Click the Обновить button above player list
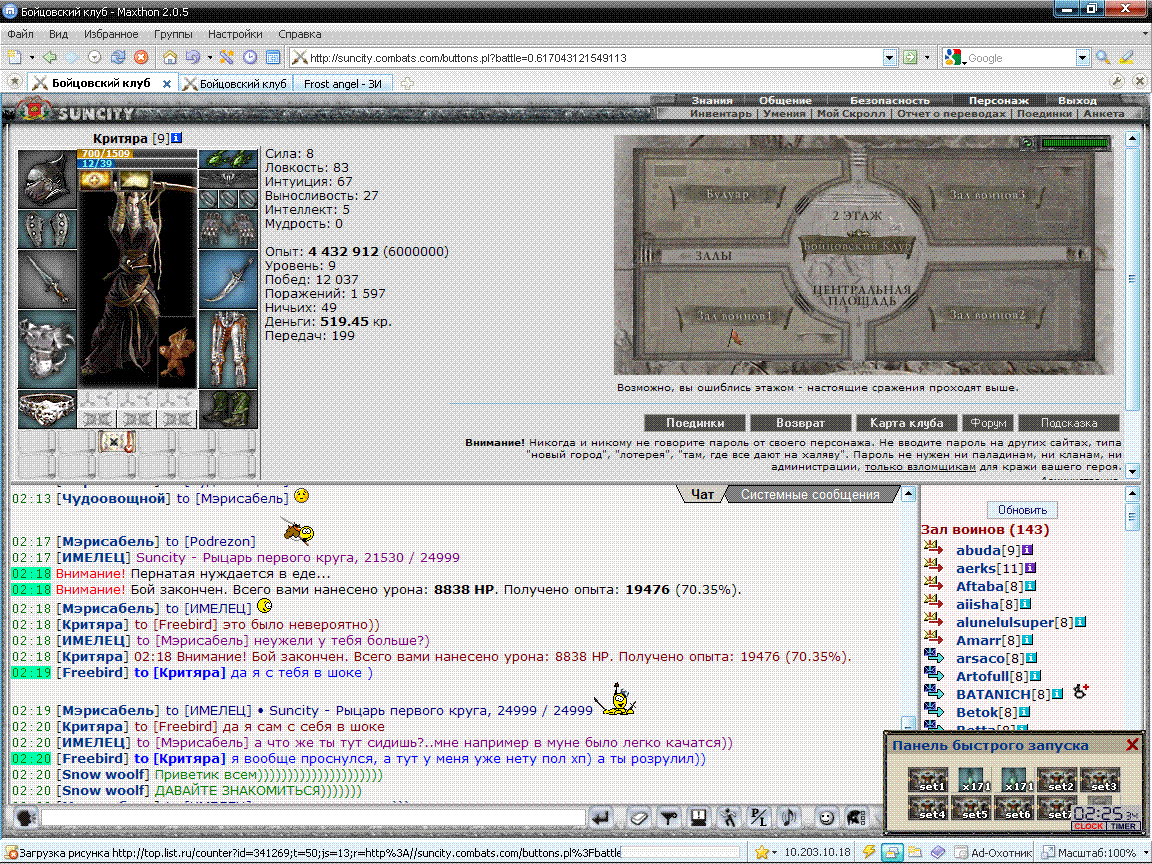Image resolution: width=1152 pixels, height=864 pixels. click(1022, 510)
